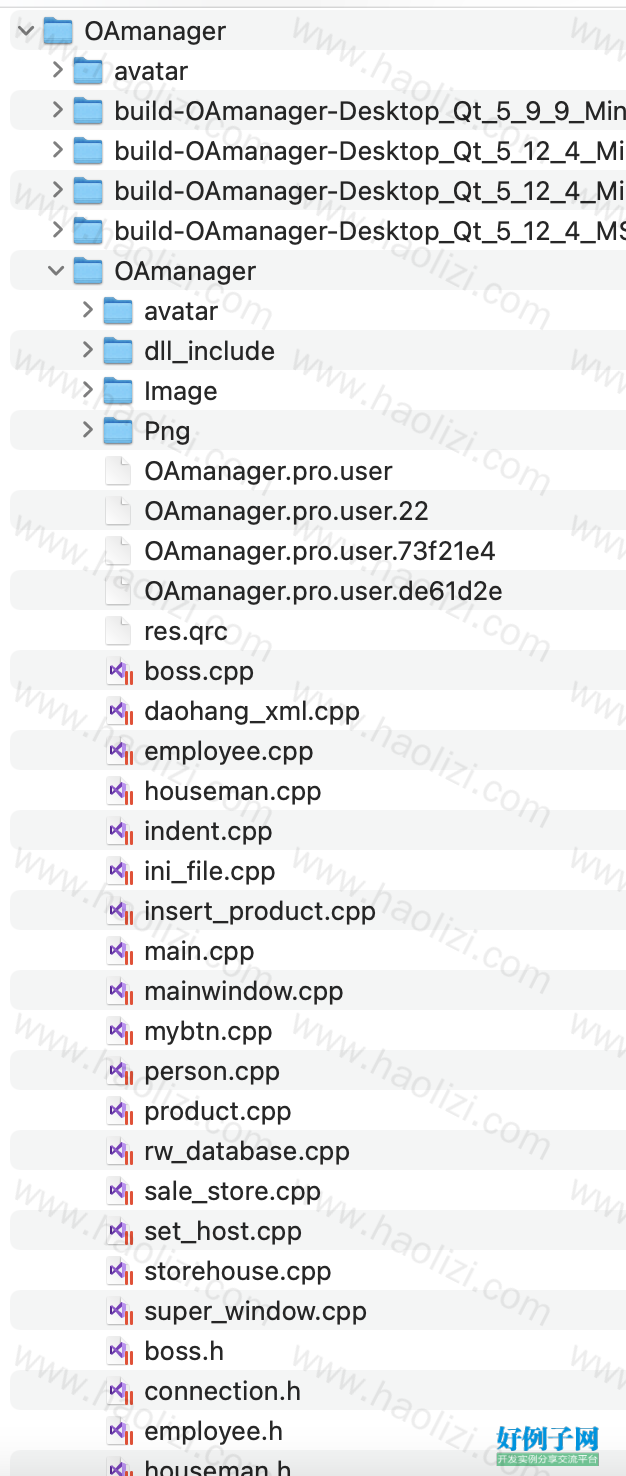626x1476 pixels.
Task: Click the OAmanager.pro.user document icon
Action: (x=119, y=471)
